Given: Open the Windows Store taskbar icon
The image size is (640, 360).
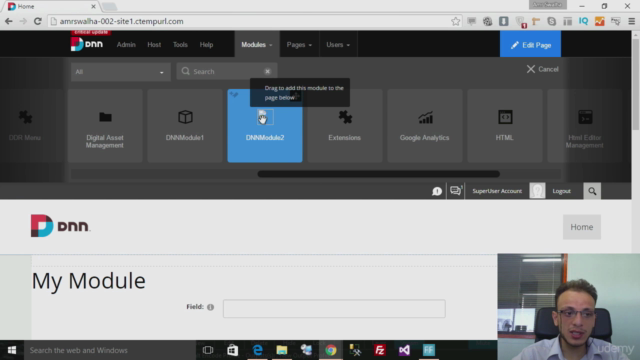Looking at the screenshot, I should (233, 350).
